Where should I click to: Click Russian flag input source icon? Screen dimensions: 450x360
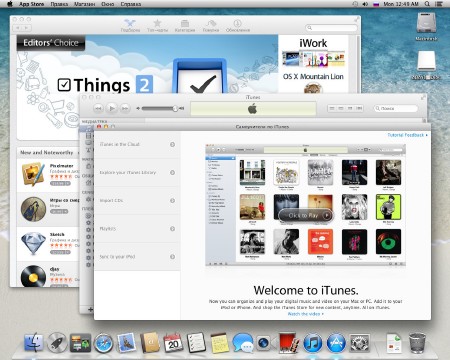coord(376,4)
